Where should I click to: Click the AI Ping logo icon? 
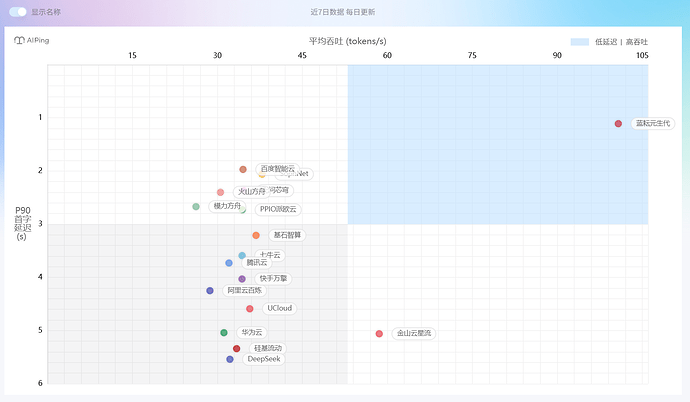[19, 40]
